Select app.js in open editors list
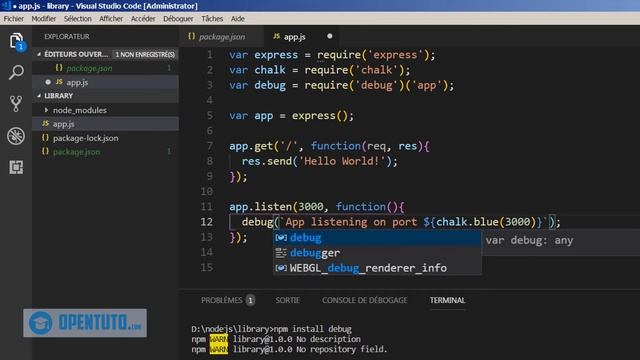640x360 pixels. (105, 82)
